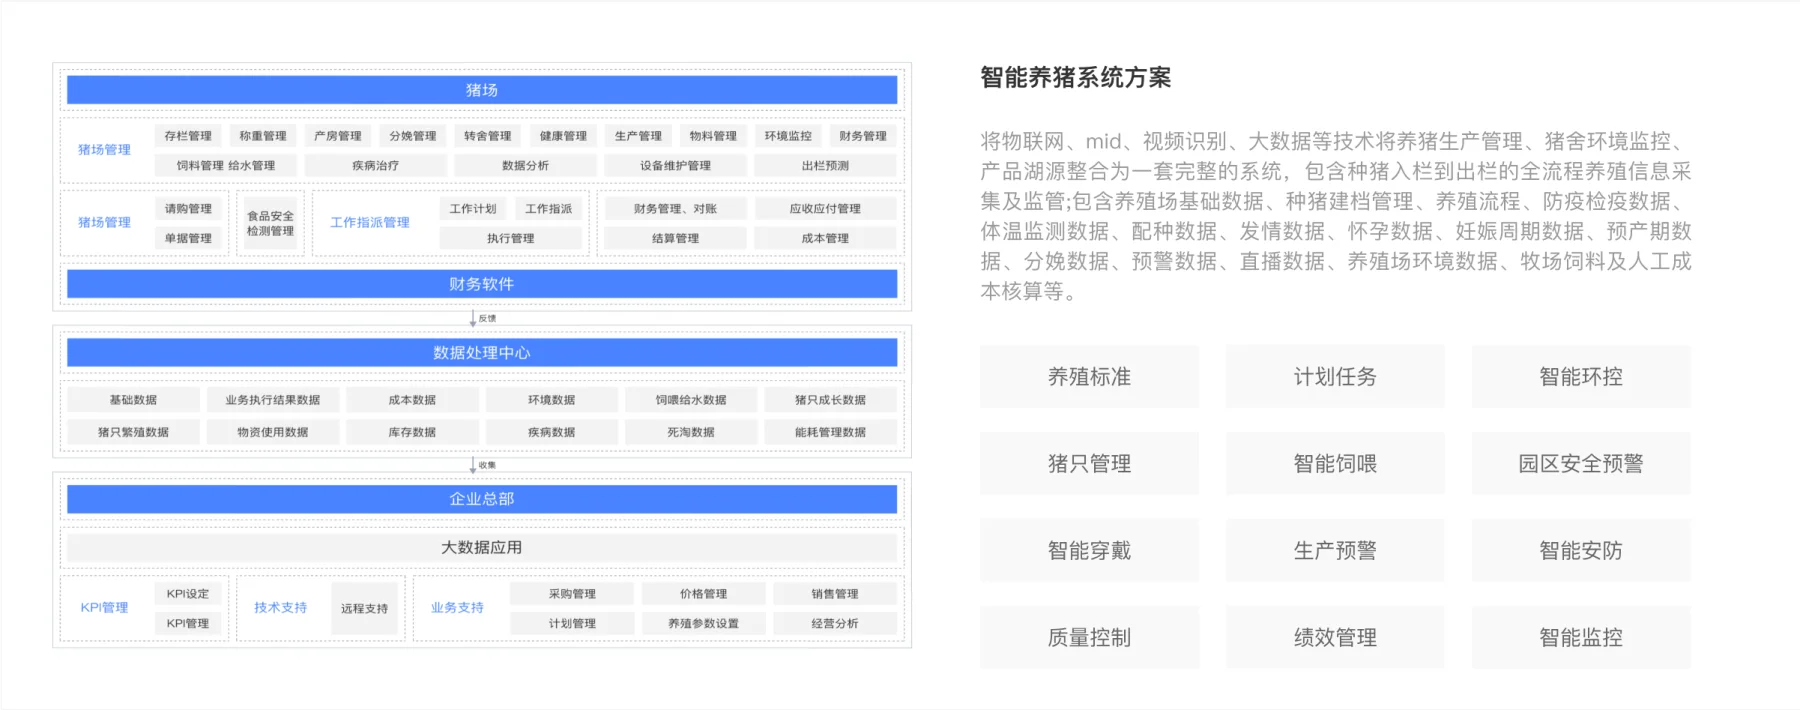The width and height of the screenshot is (1800, 710).
Task: Select the 绩效管理 card
Action: tap(1335, 638)
